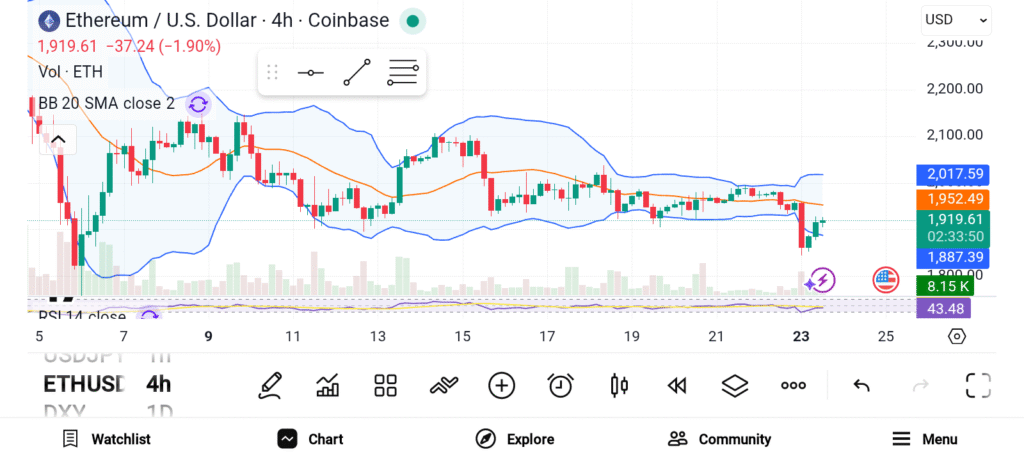Toggle the BB indicator refresh icon

point(198,103)
